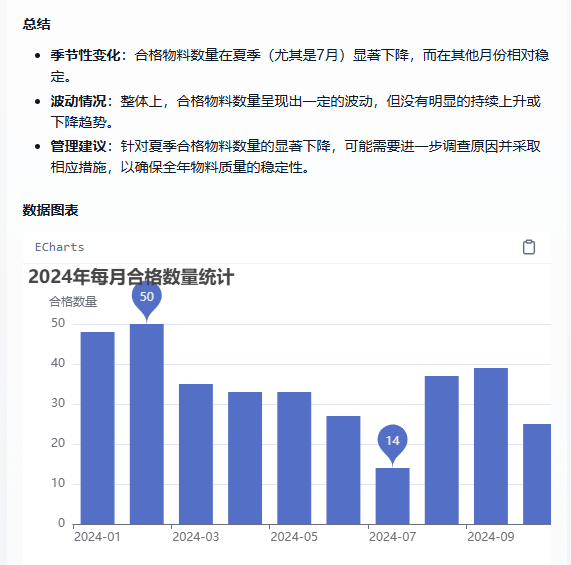
Task: Click the 数据图表 section heading
Action: (x=51, y=210)
